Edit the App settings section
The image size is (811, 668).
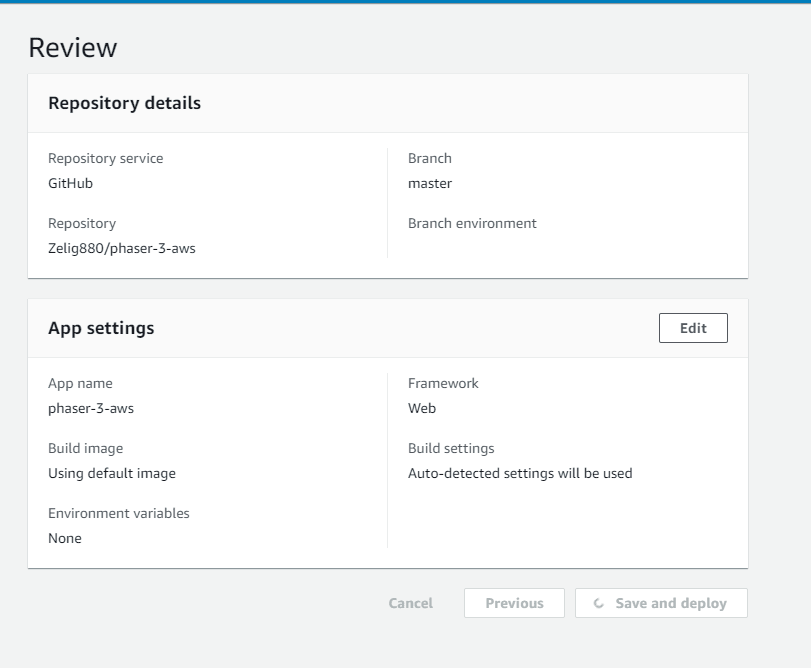pyautogui.click(x=693, y=328)
